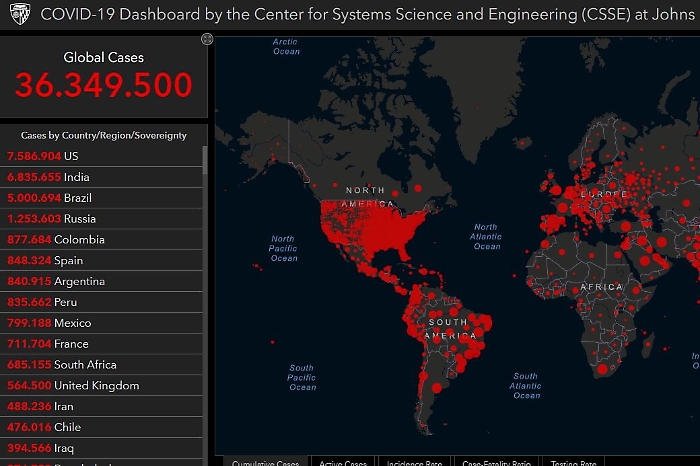Click the Global Cases total number
Screen dimensions: 700x466
pos(103,85)
